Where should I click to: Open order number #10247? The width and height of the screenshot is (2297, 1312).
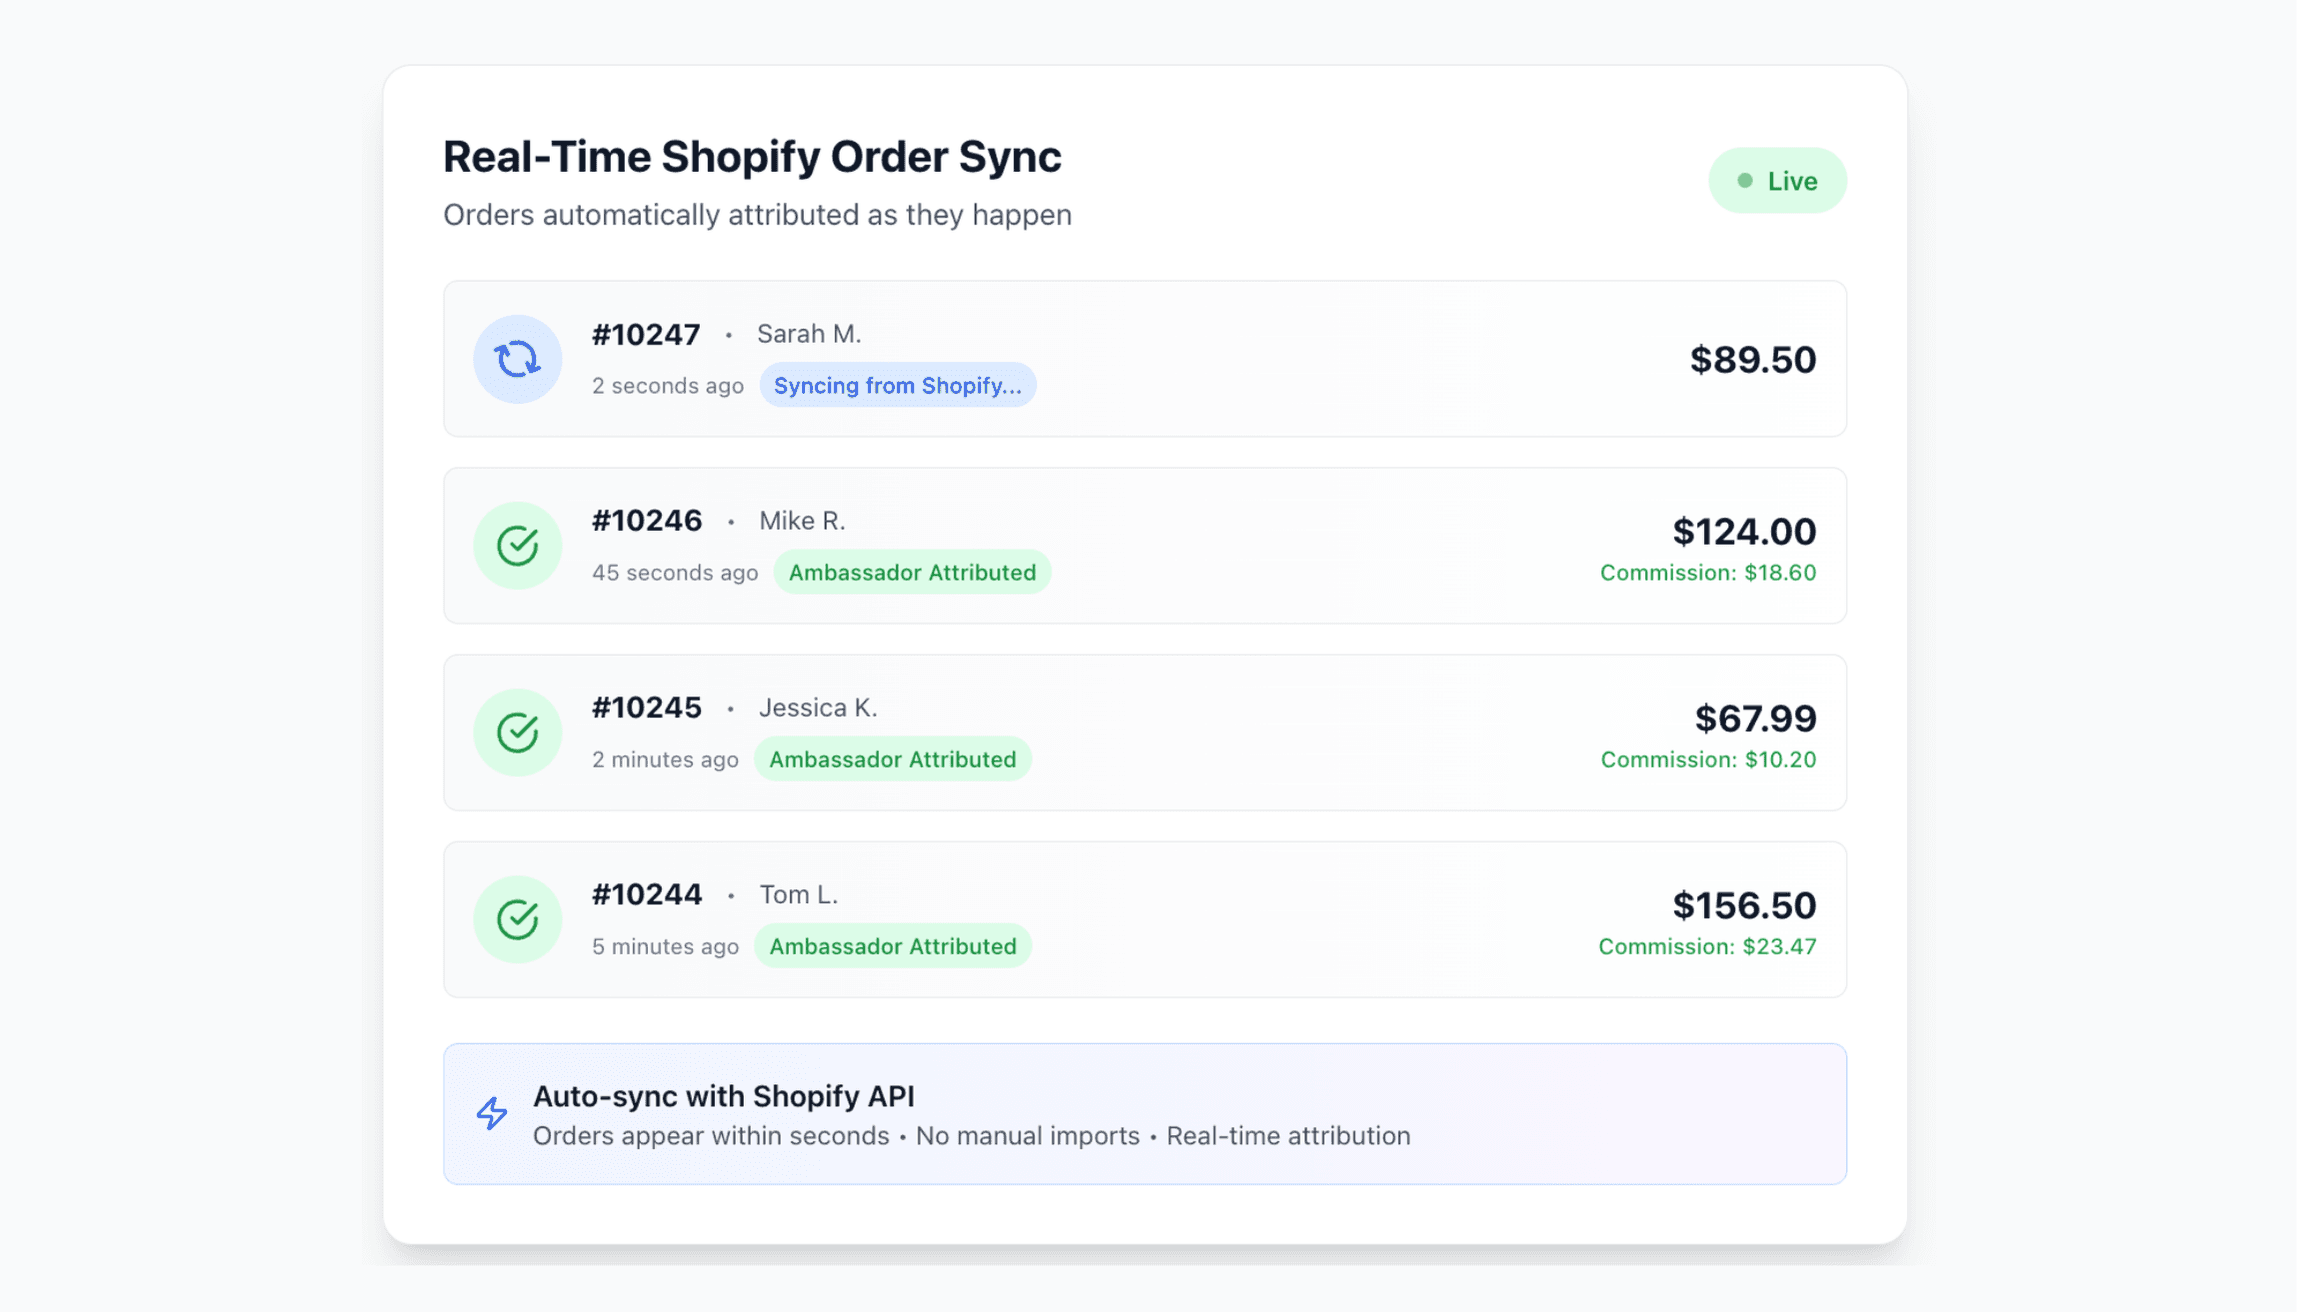pyautogui.click(x=645, y=334)
